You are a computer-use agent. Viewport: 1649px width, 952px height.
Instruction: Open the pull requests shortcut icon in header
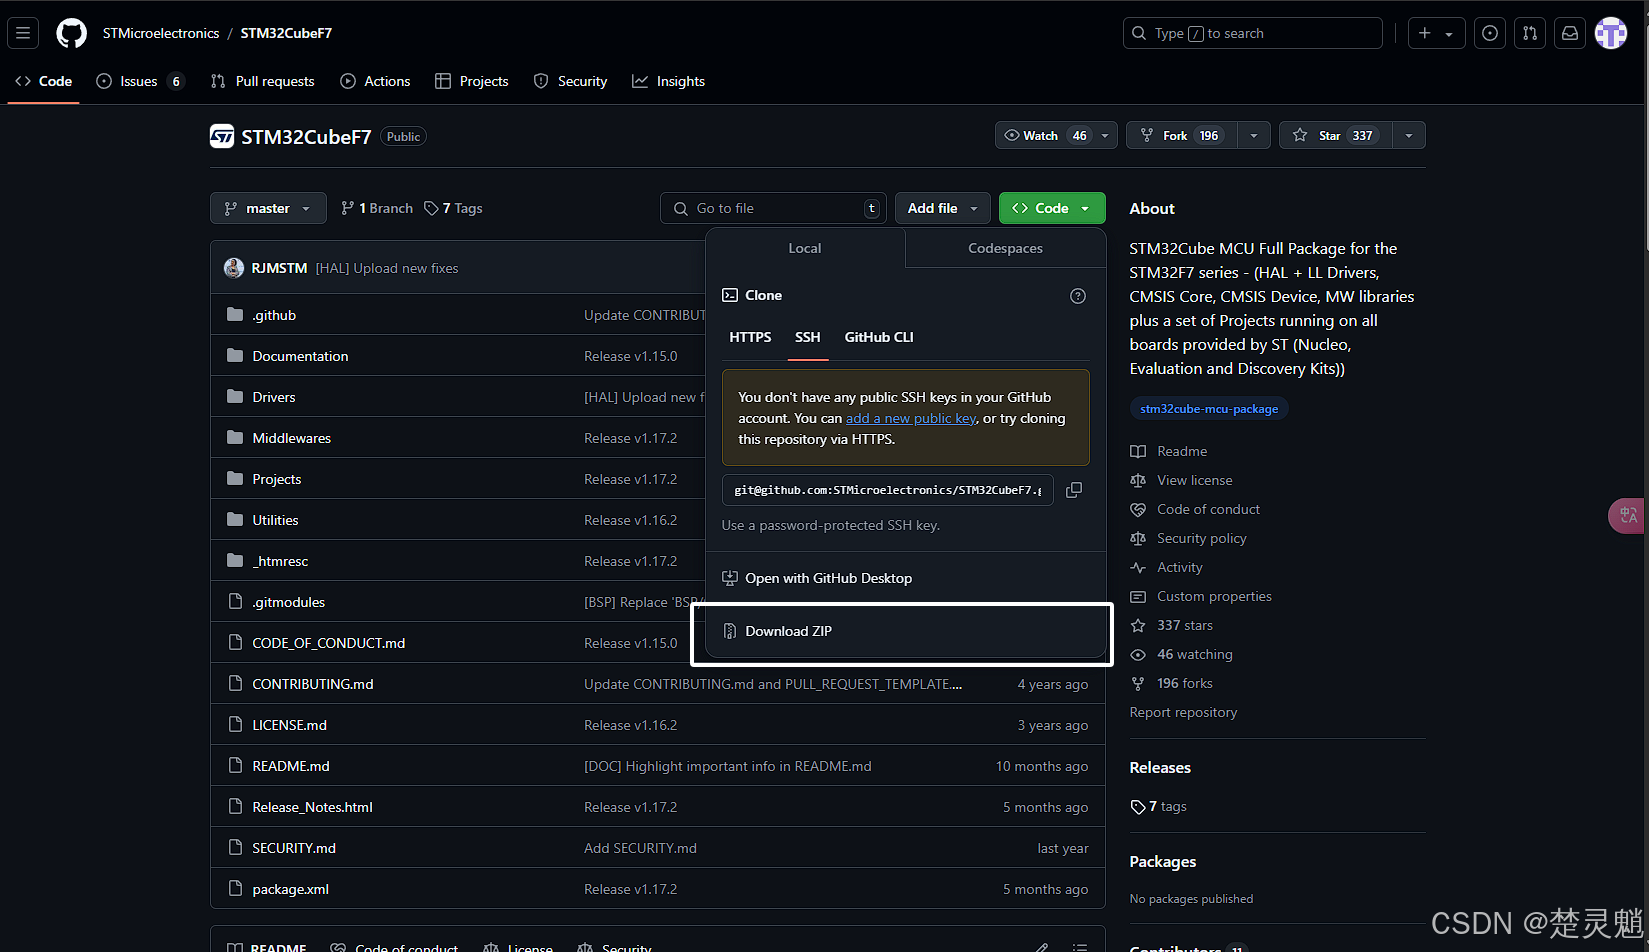(x=1530, y=33)
